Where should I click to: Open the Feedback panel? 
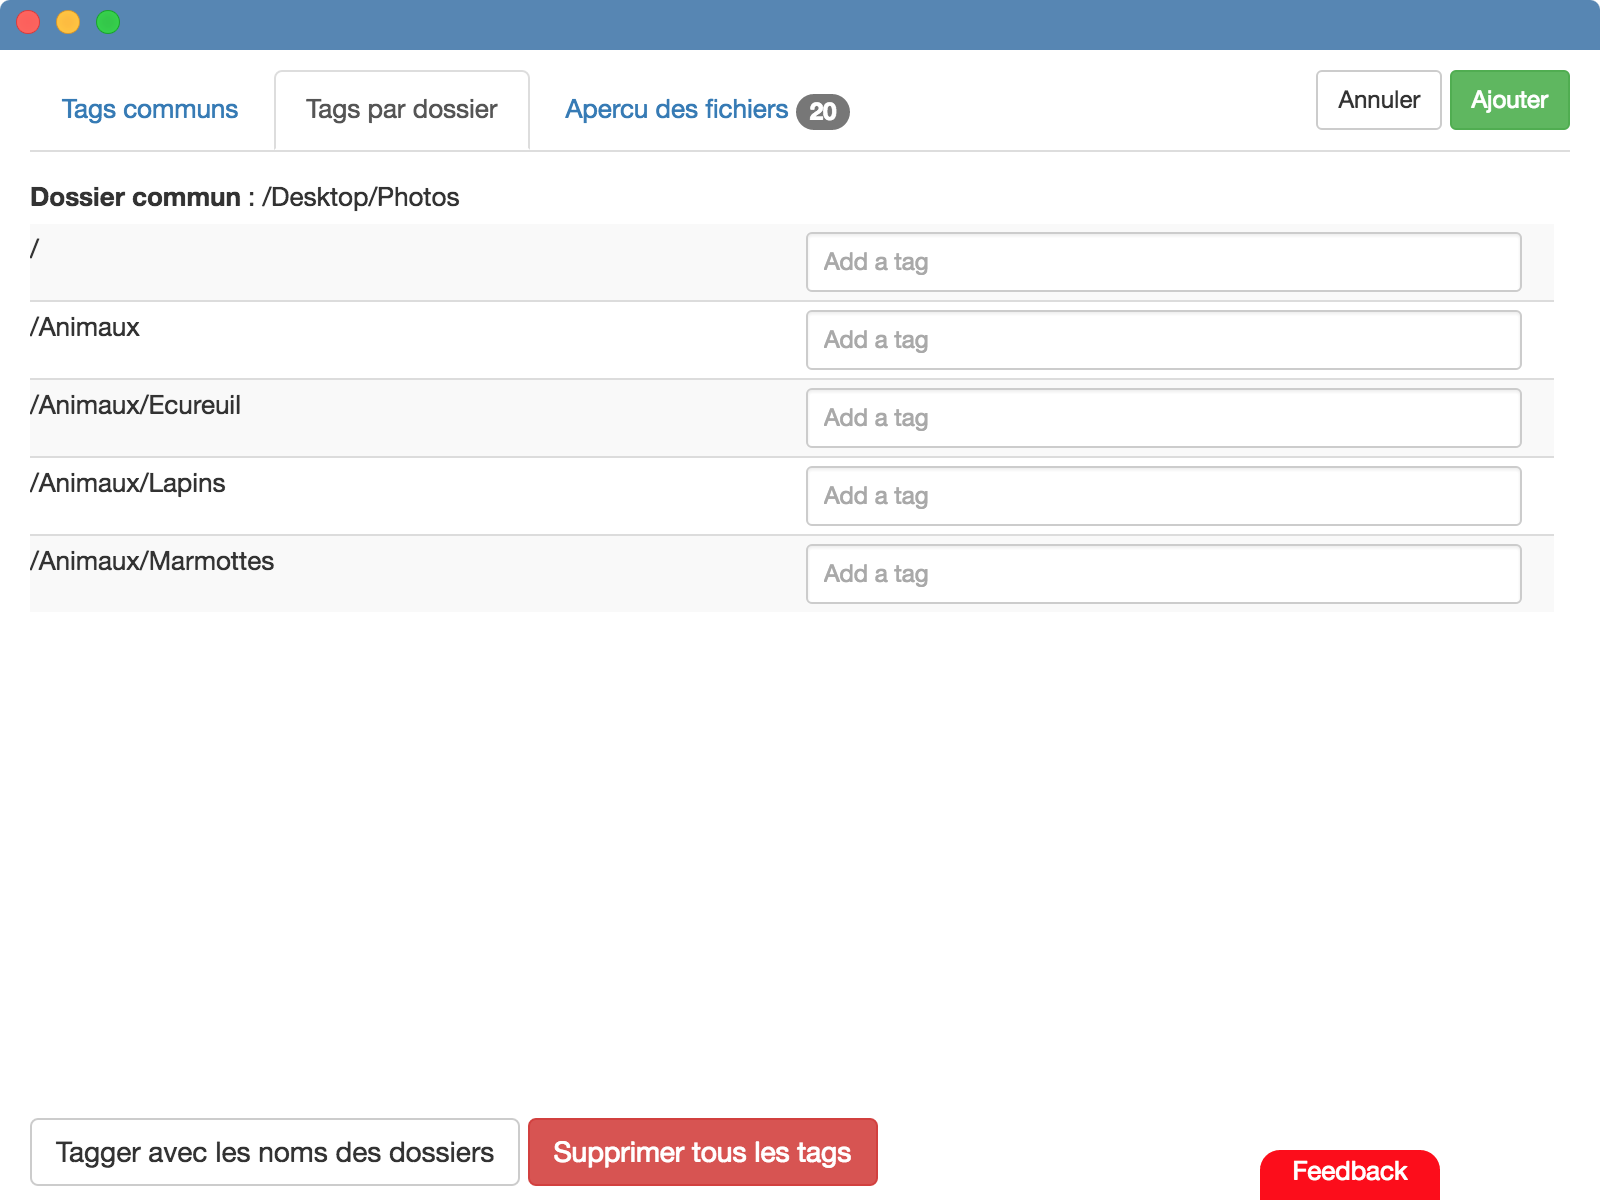click(x=1350, y=1172)
